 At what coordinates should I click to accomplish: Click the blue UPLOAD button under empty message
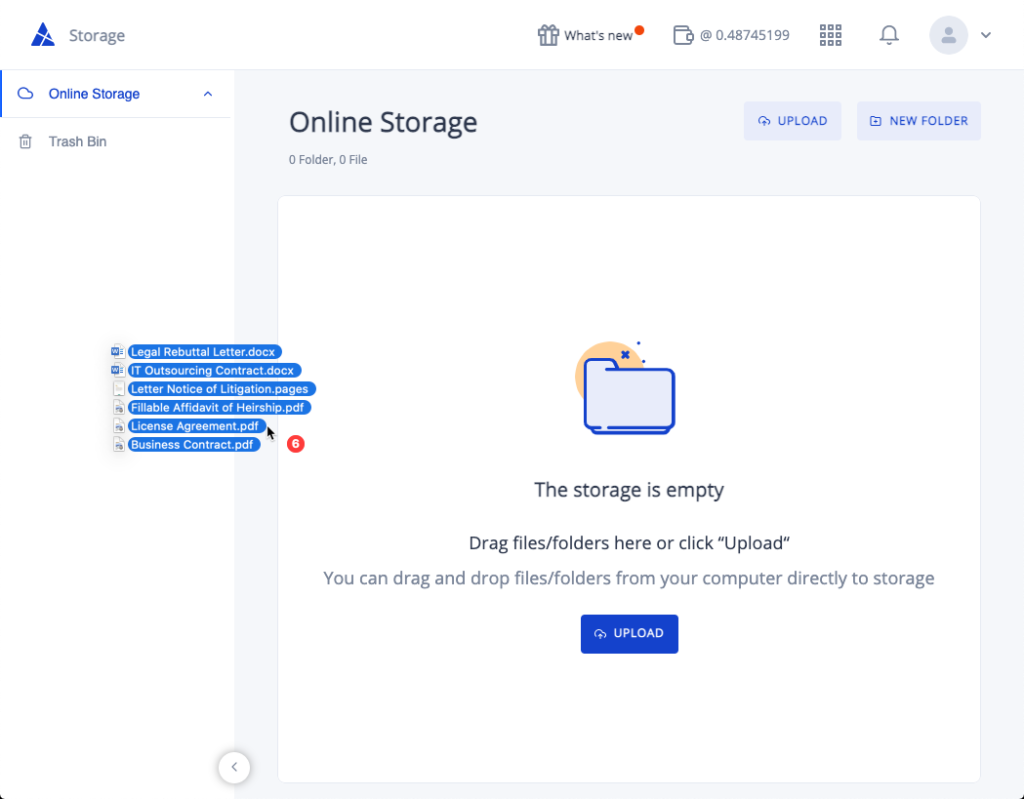629,634
